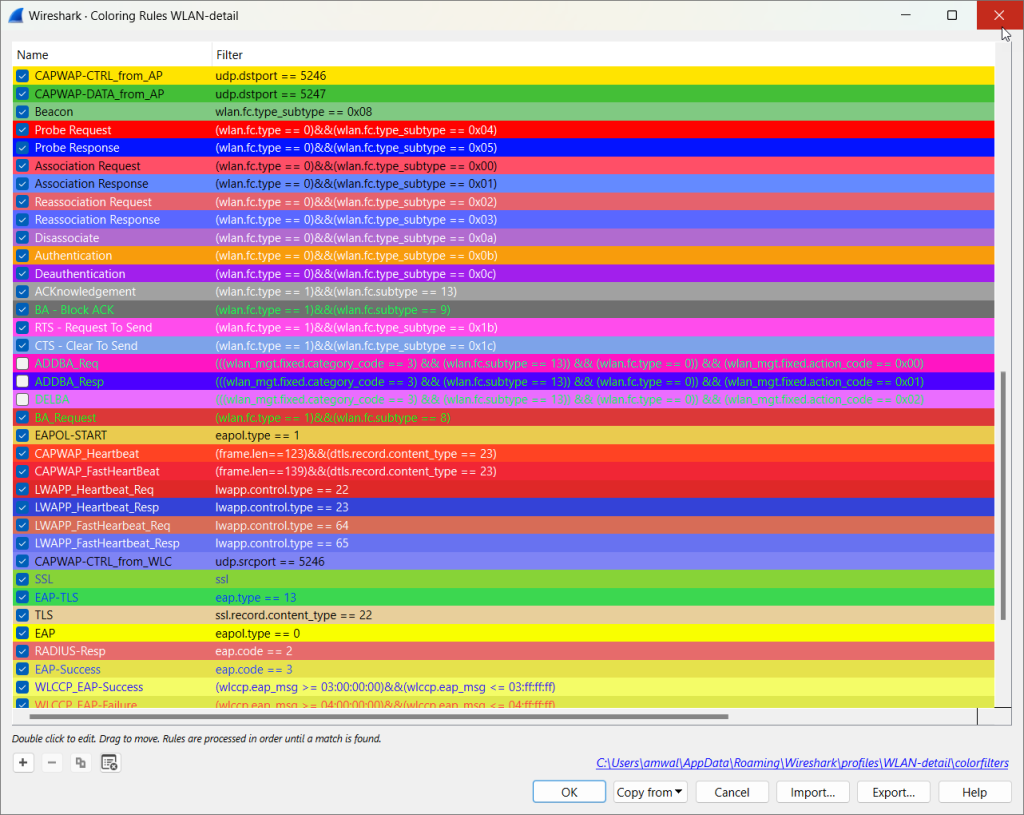
Task: Open the colorfilters file path link
Action: (802, 763)
